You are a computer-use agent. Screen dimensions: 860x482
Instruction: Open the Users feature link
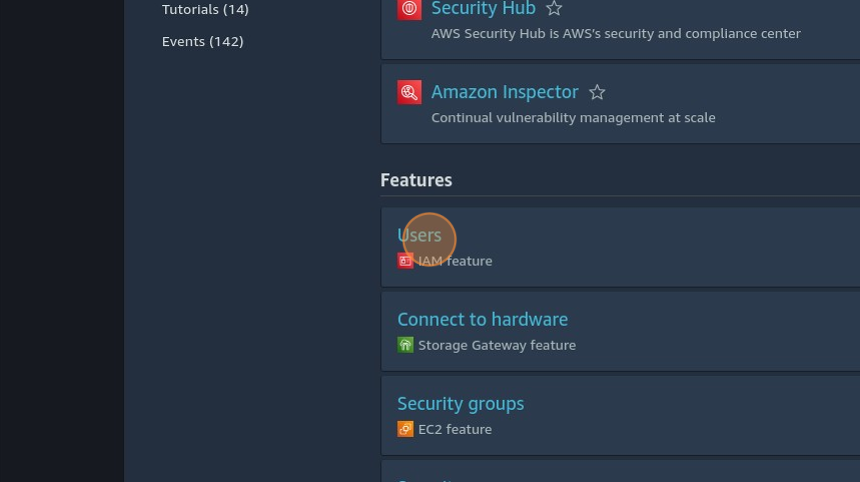point(419,235)
